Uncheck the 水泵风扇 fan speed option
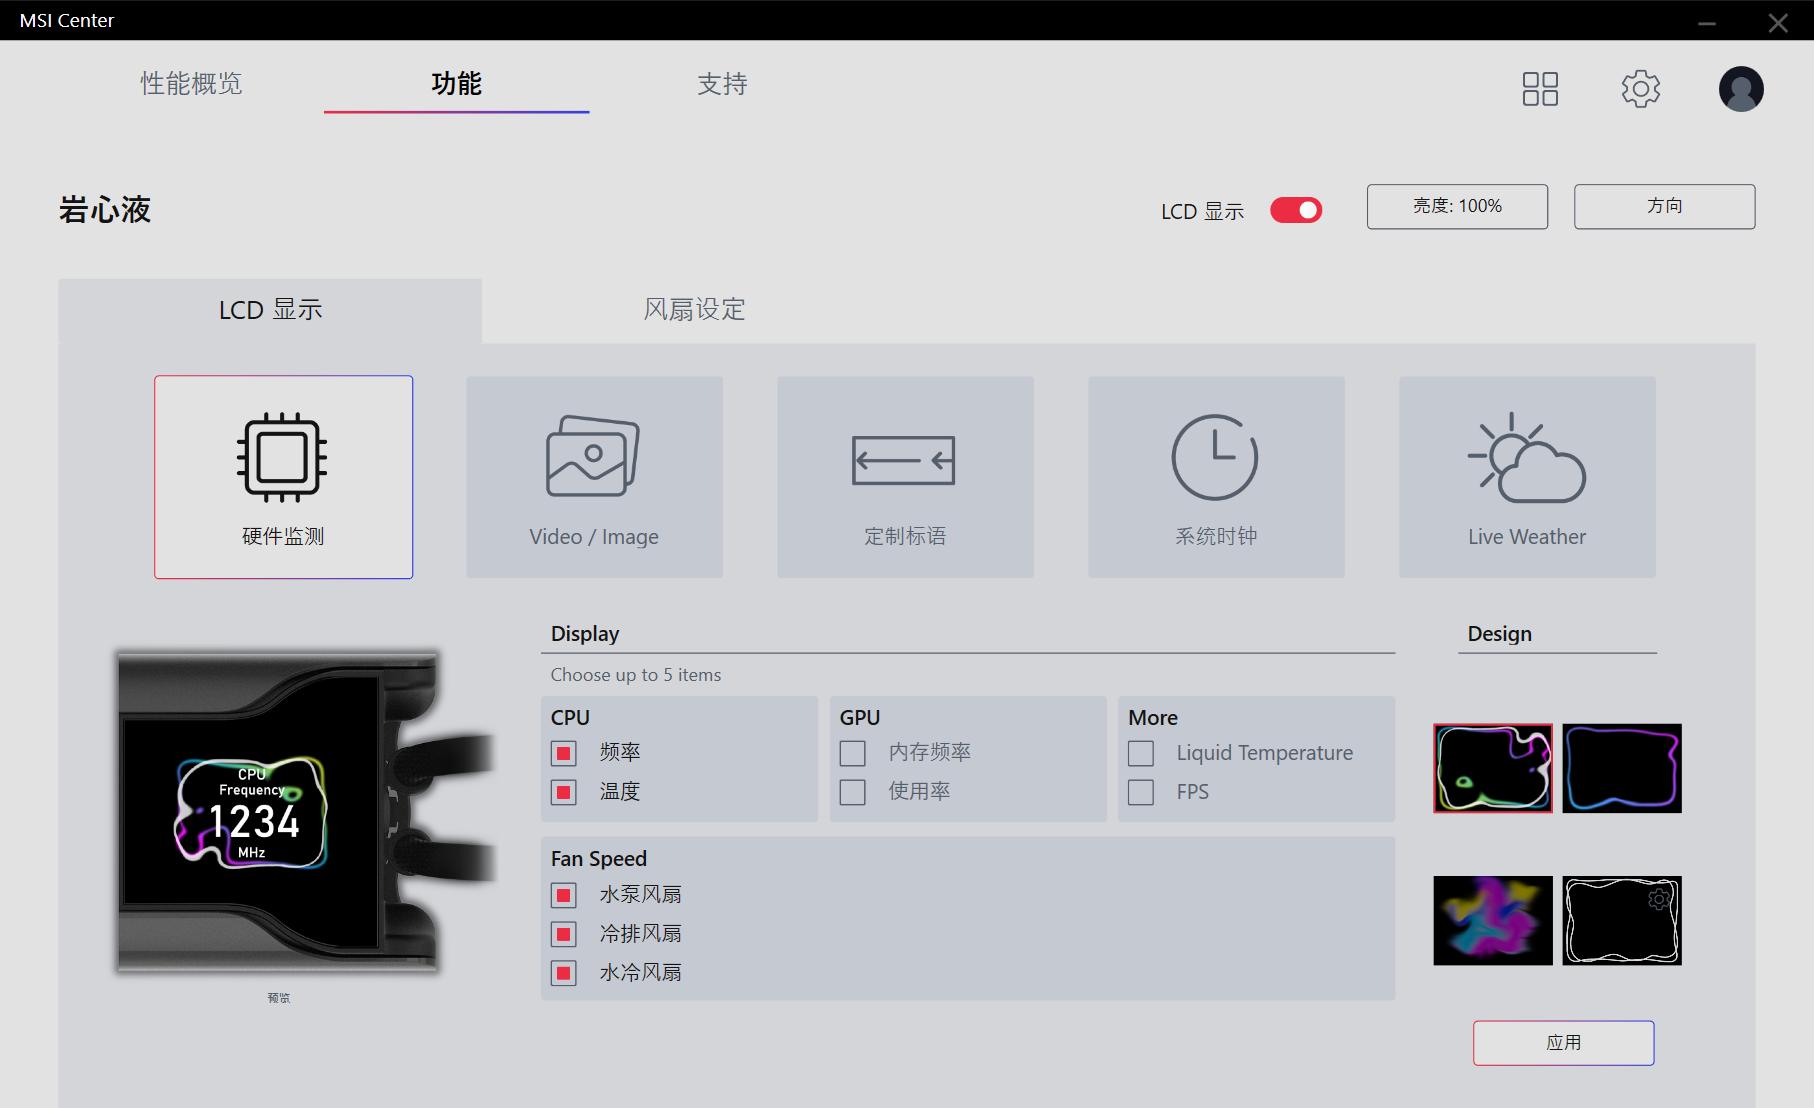The image size is (1814, 1108). [563, 895]
